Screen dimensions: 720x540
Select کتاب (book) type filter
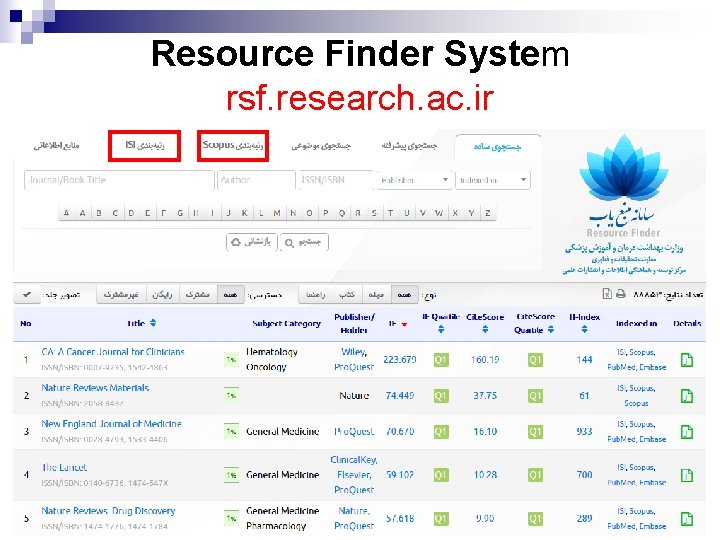point(348,294)
